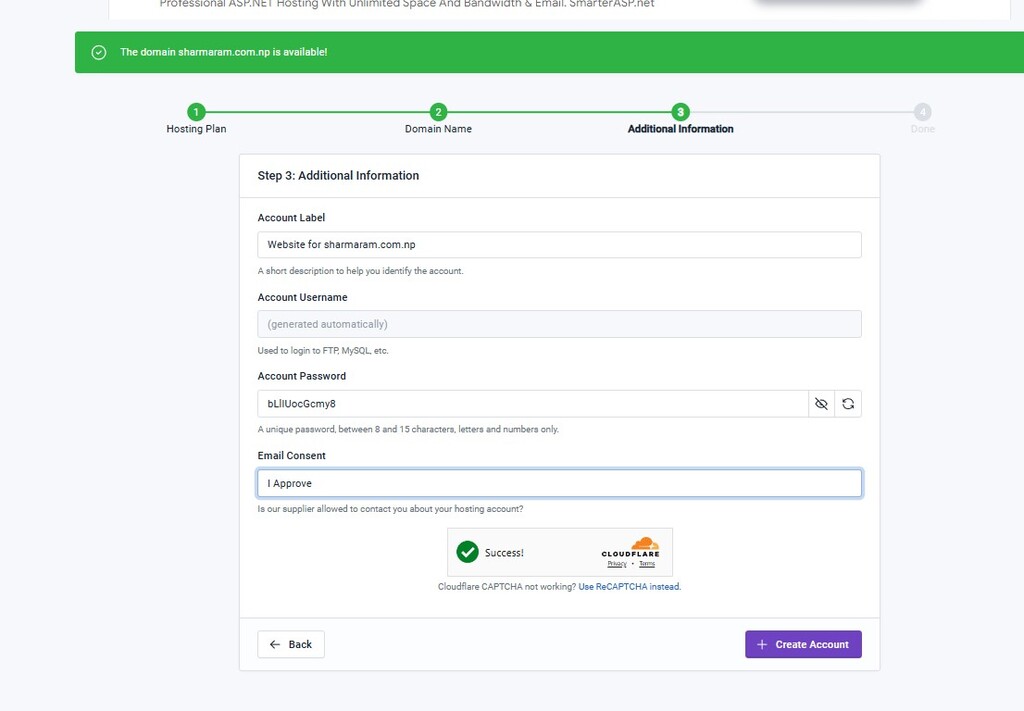Click the green success checkmark icon
This screenshot has width=1024, height=711.
click(x=468, y=551)
